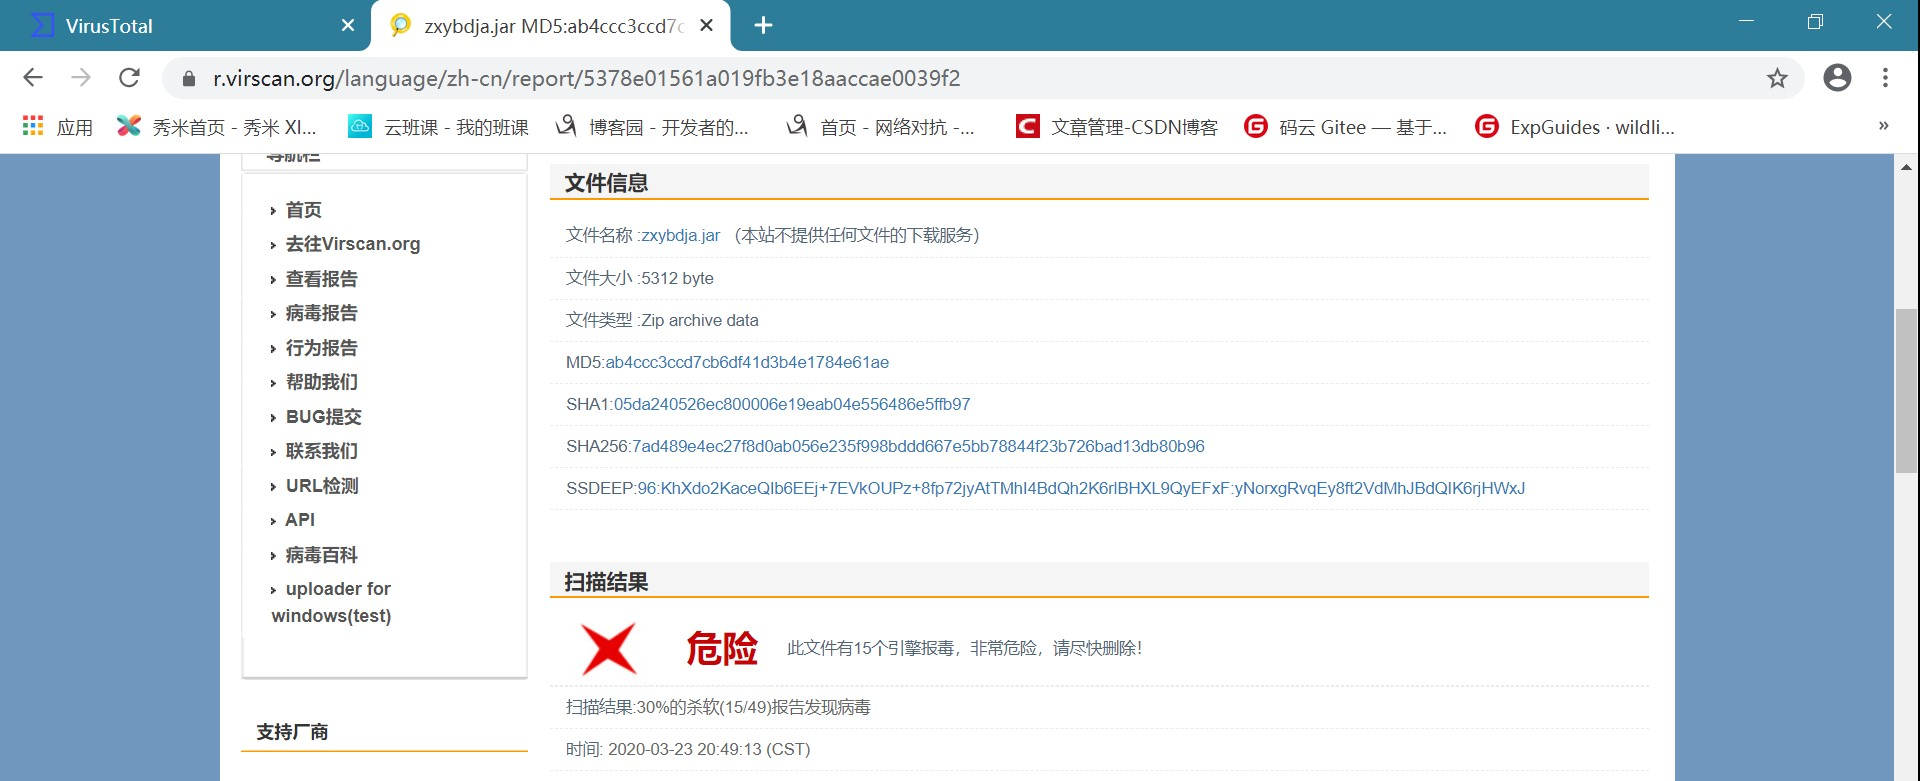Screen dimensions: 1920x781
Task: Click the scan time 2020-03-23 text
Action: [x=688, y=749]
